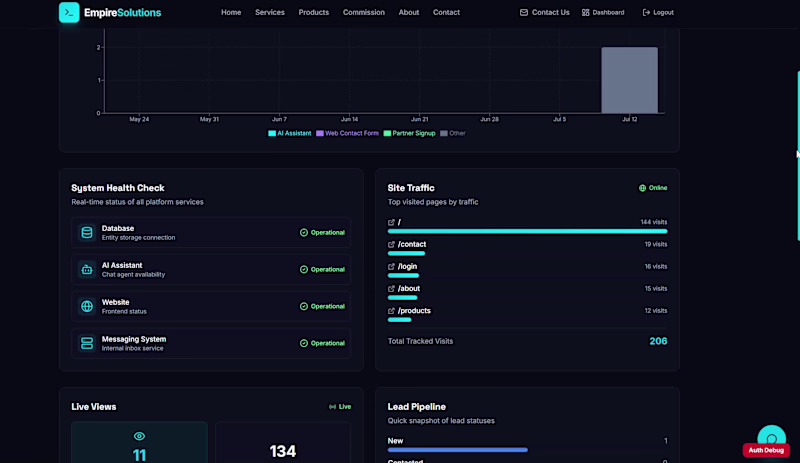Open the Services nav menu

tap(270, 12)
